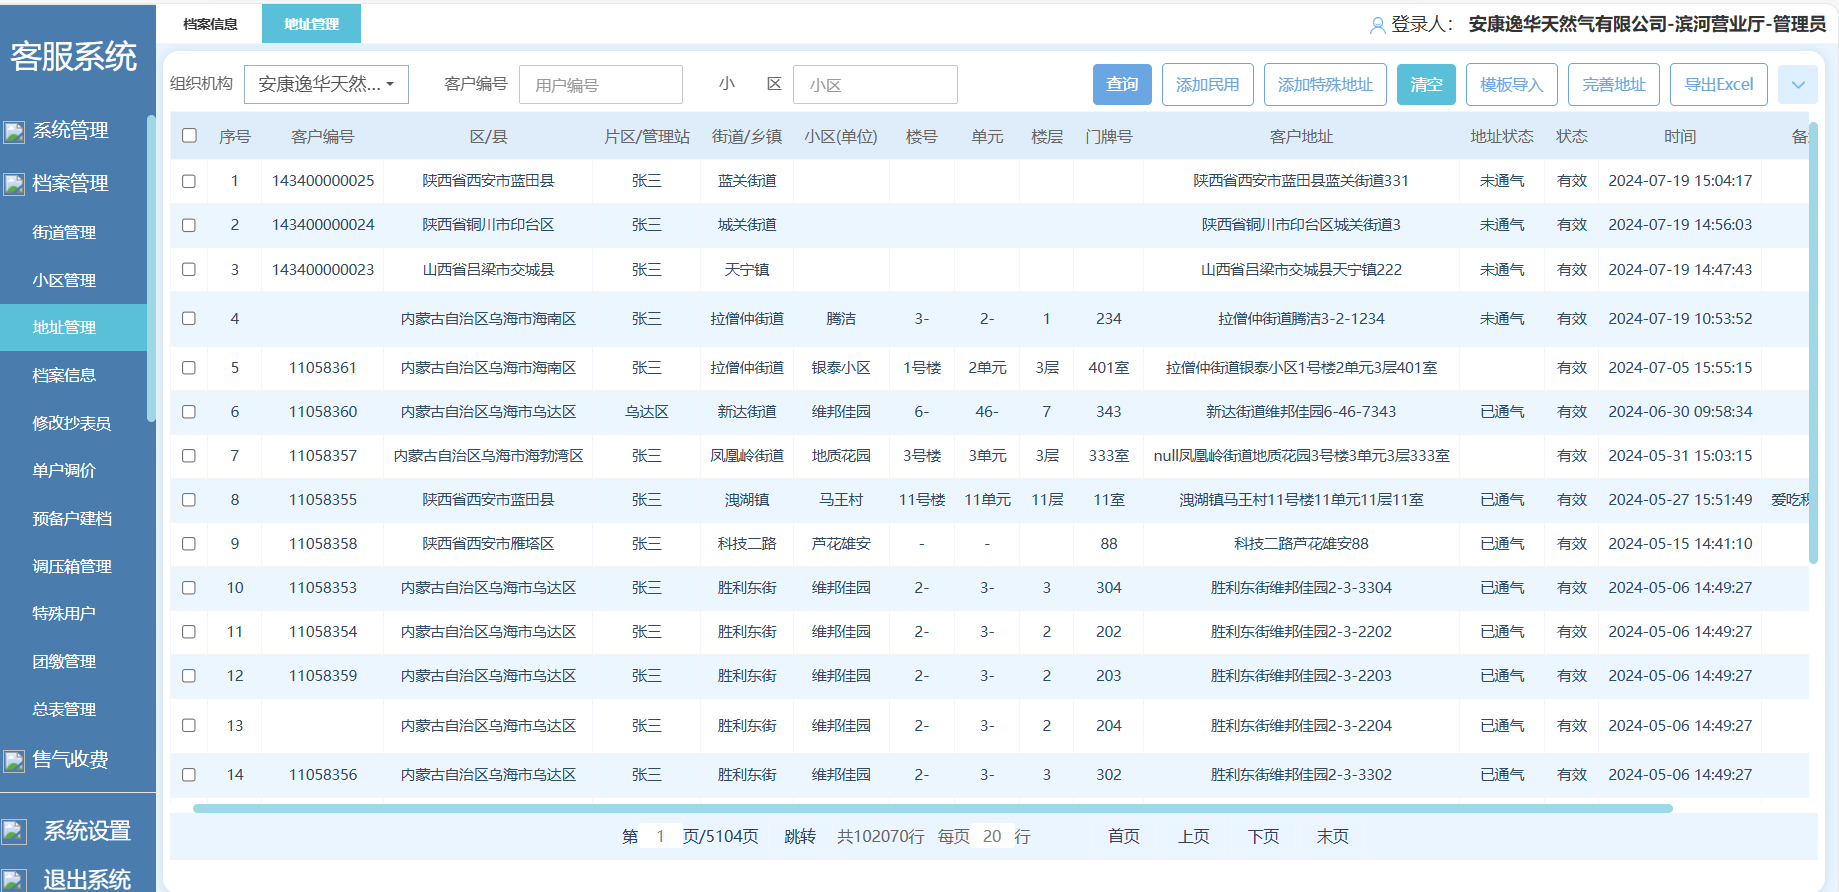Select checkbox for row 4 拉僧仲街道腾洁
Image resolution: width=1839 pixels, height=892 pixels.
pyautogui.click(x=189, y=318)
